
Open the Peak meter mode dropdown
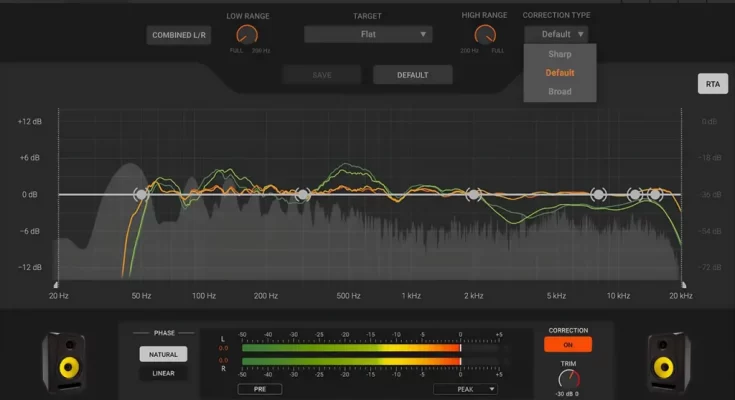[x=465, y=389]
